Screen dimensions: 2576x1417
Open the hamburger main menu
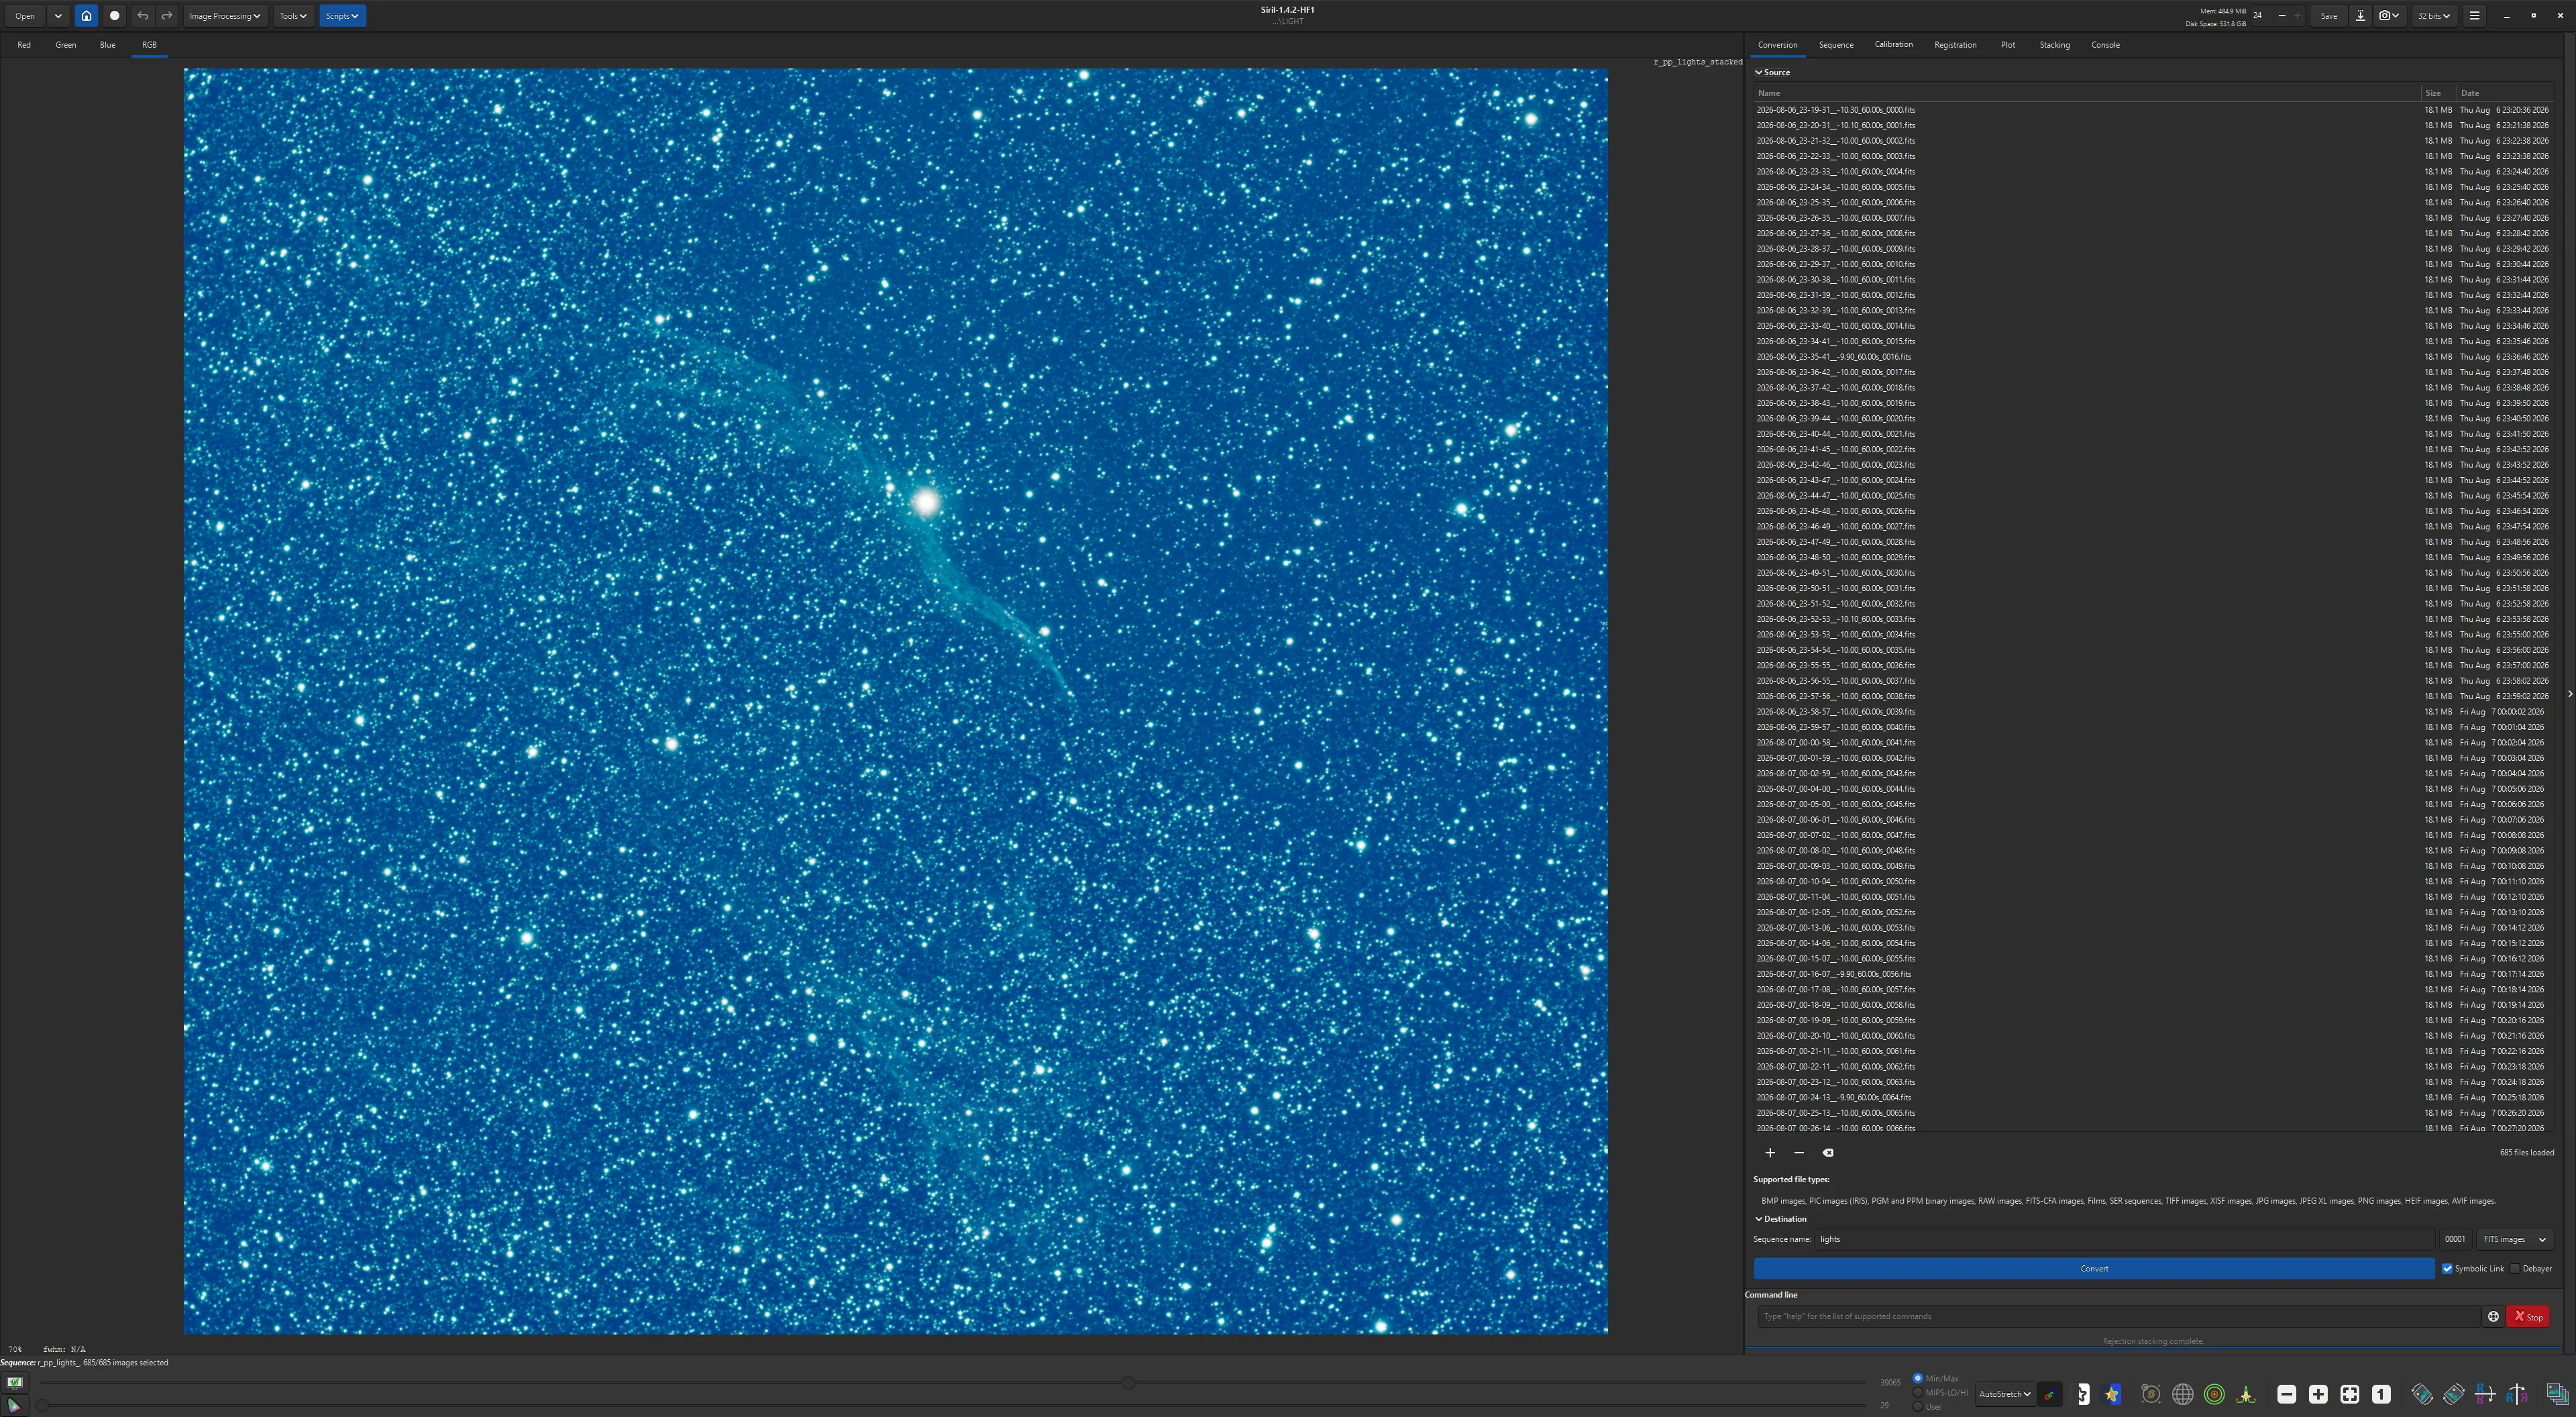coord(2474,16)
